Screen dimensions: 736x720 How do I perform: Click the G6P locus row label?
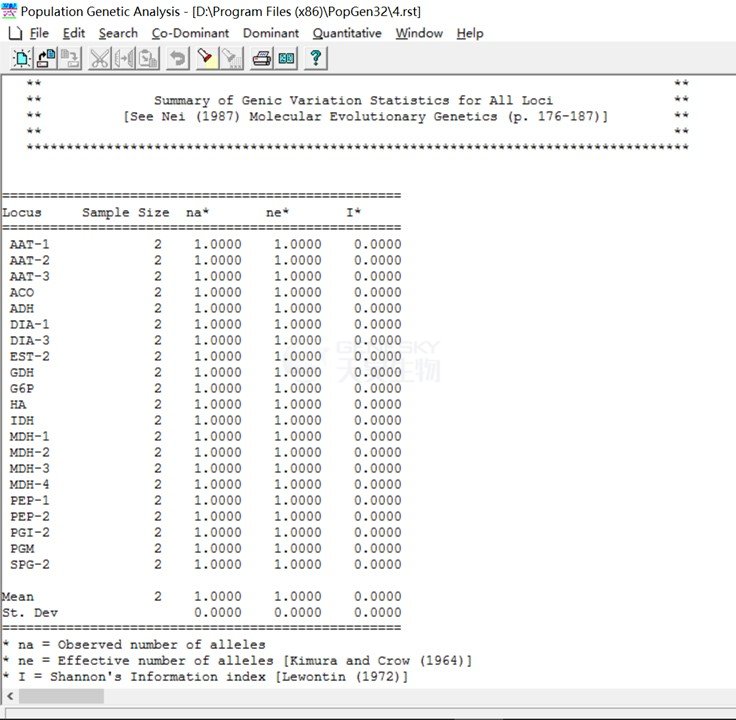point(22,389)
